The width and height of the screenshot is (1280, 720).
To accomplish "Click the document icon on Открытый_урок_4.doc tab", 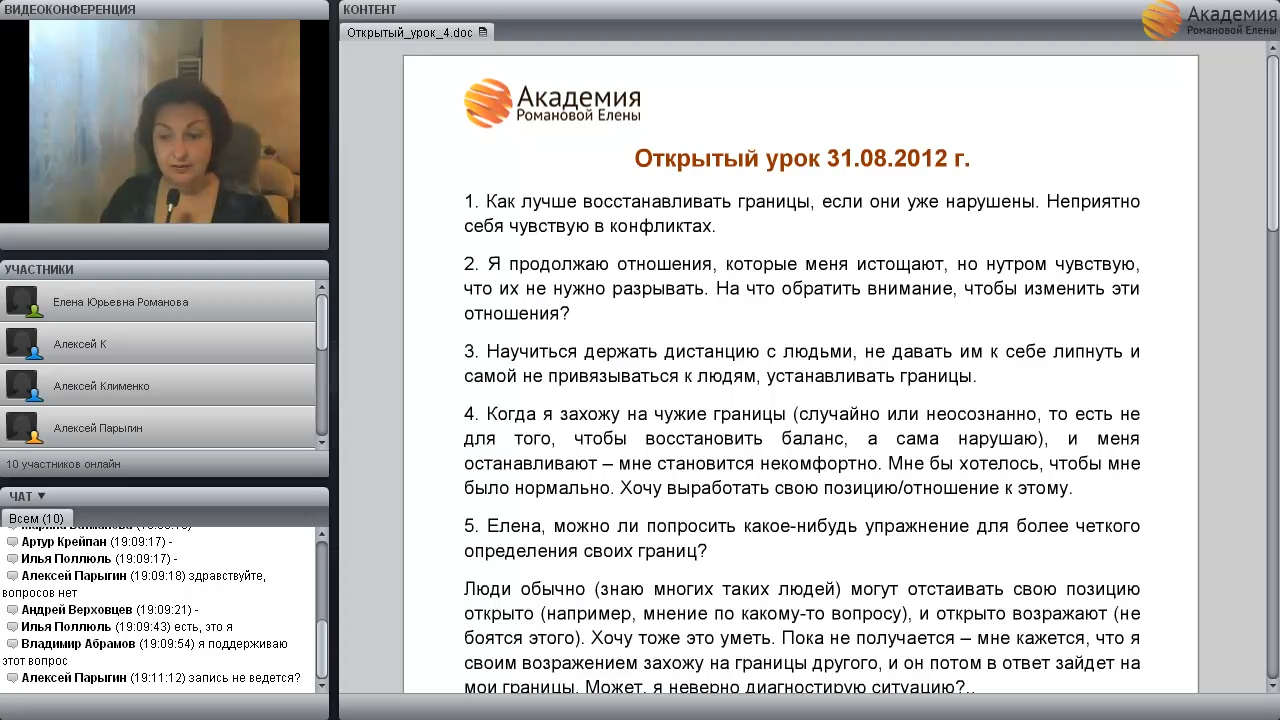I will 483,32.
